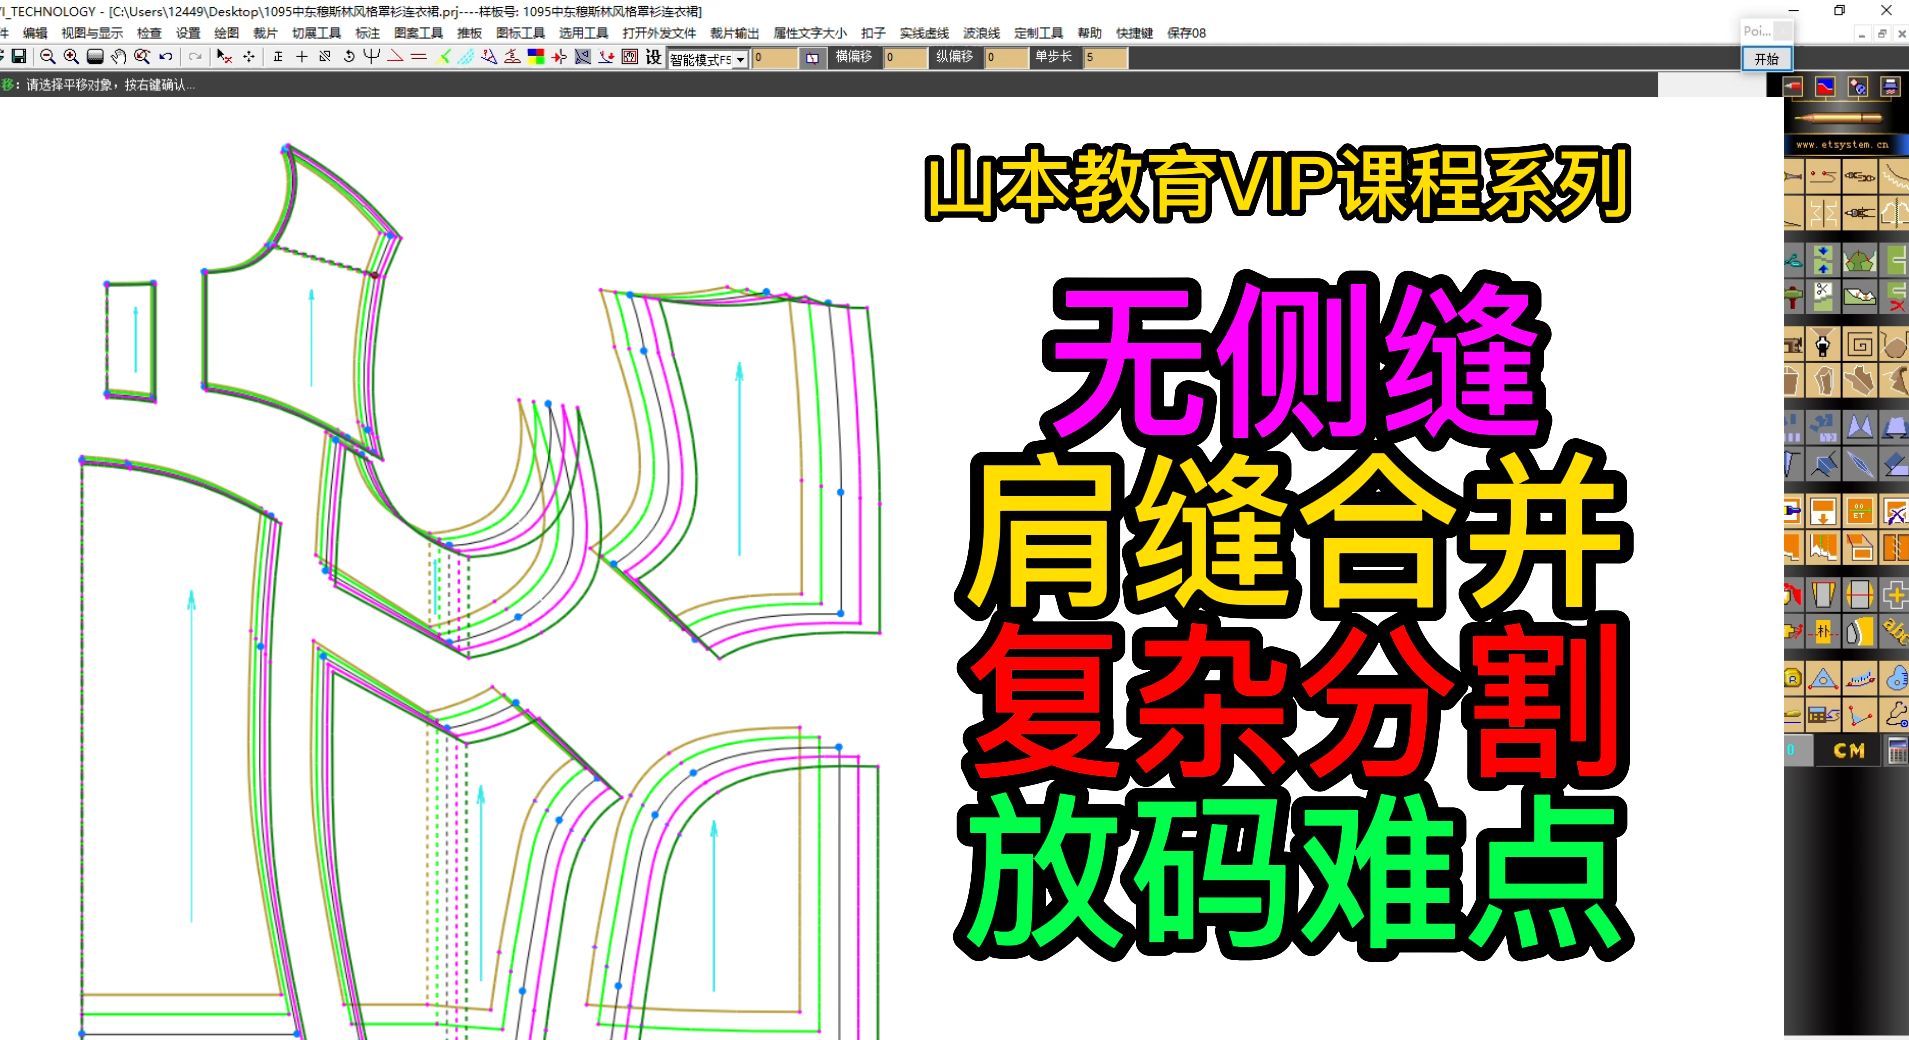
Task: Click the blue dart shape tool icon
Action: (1859, 425)
